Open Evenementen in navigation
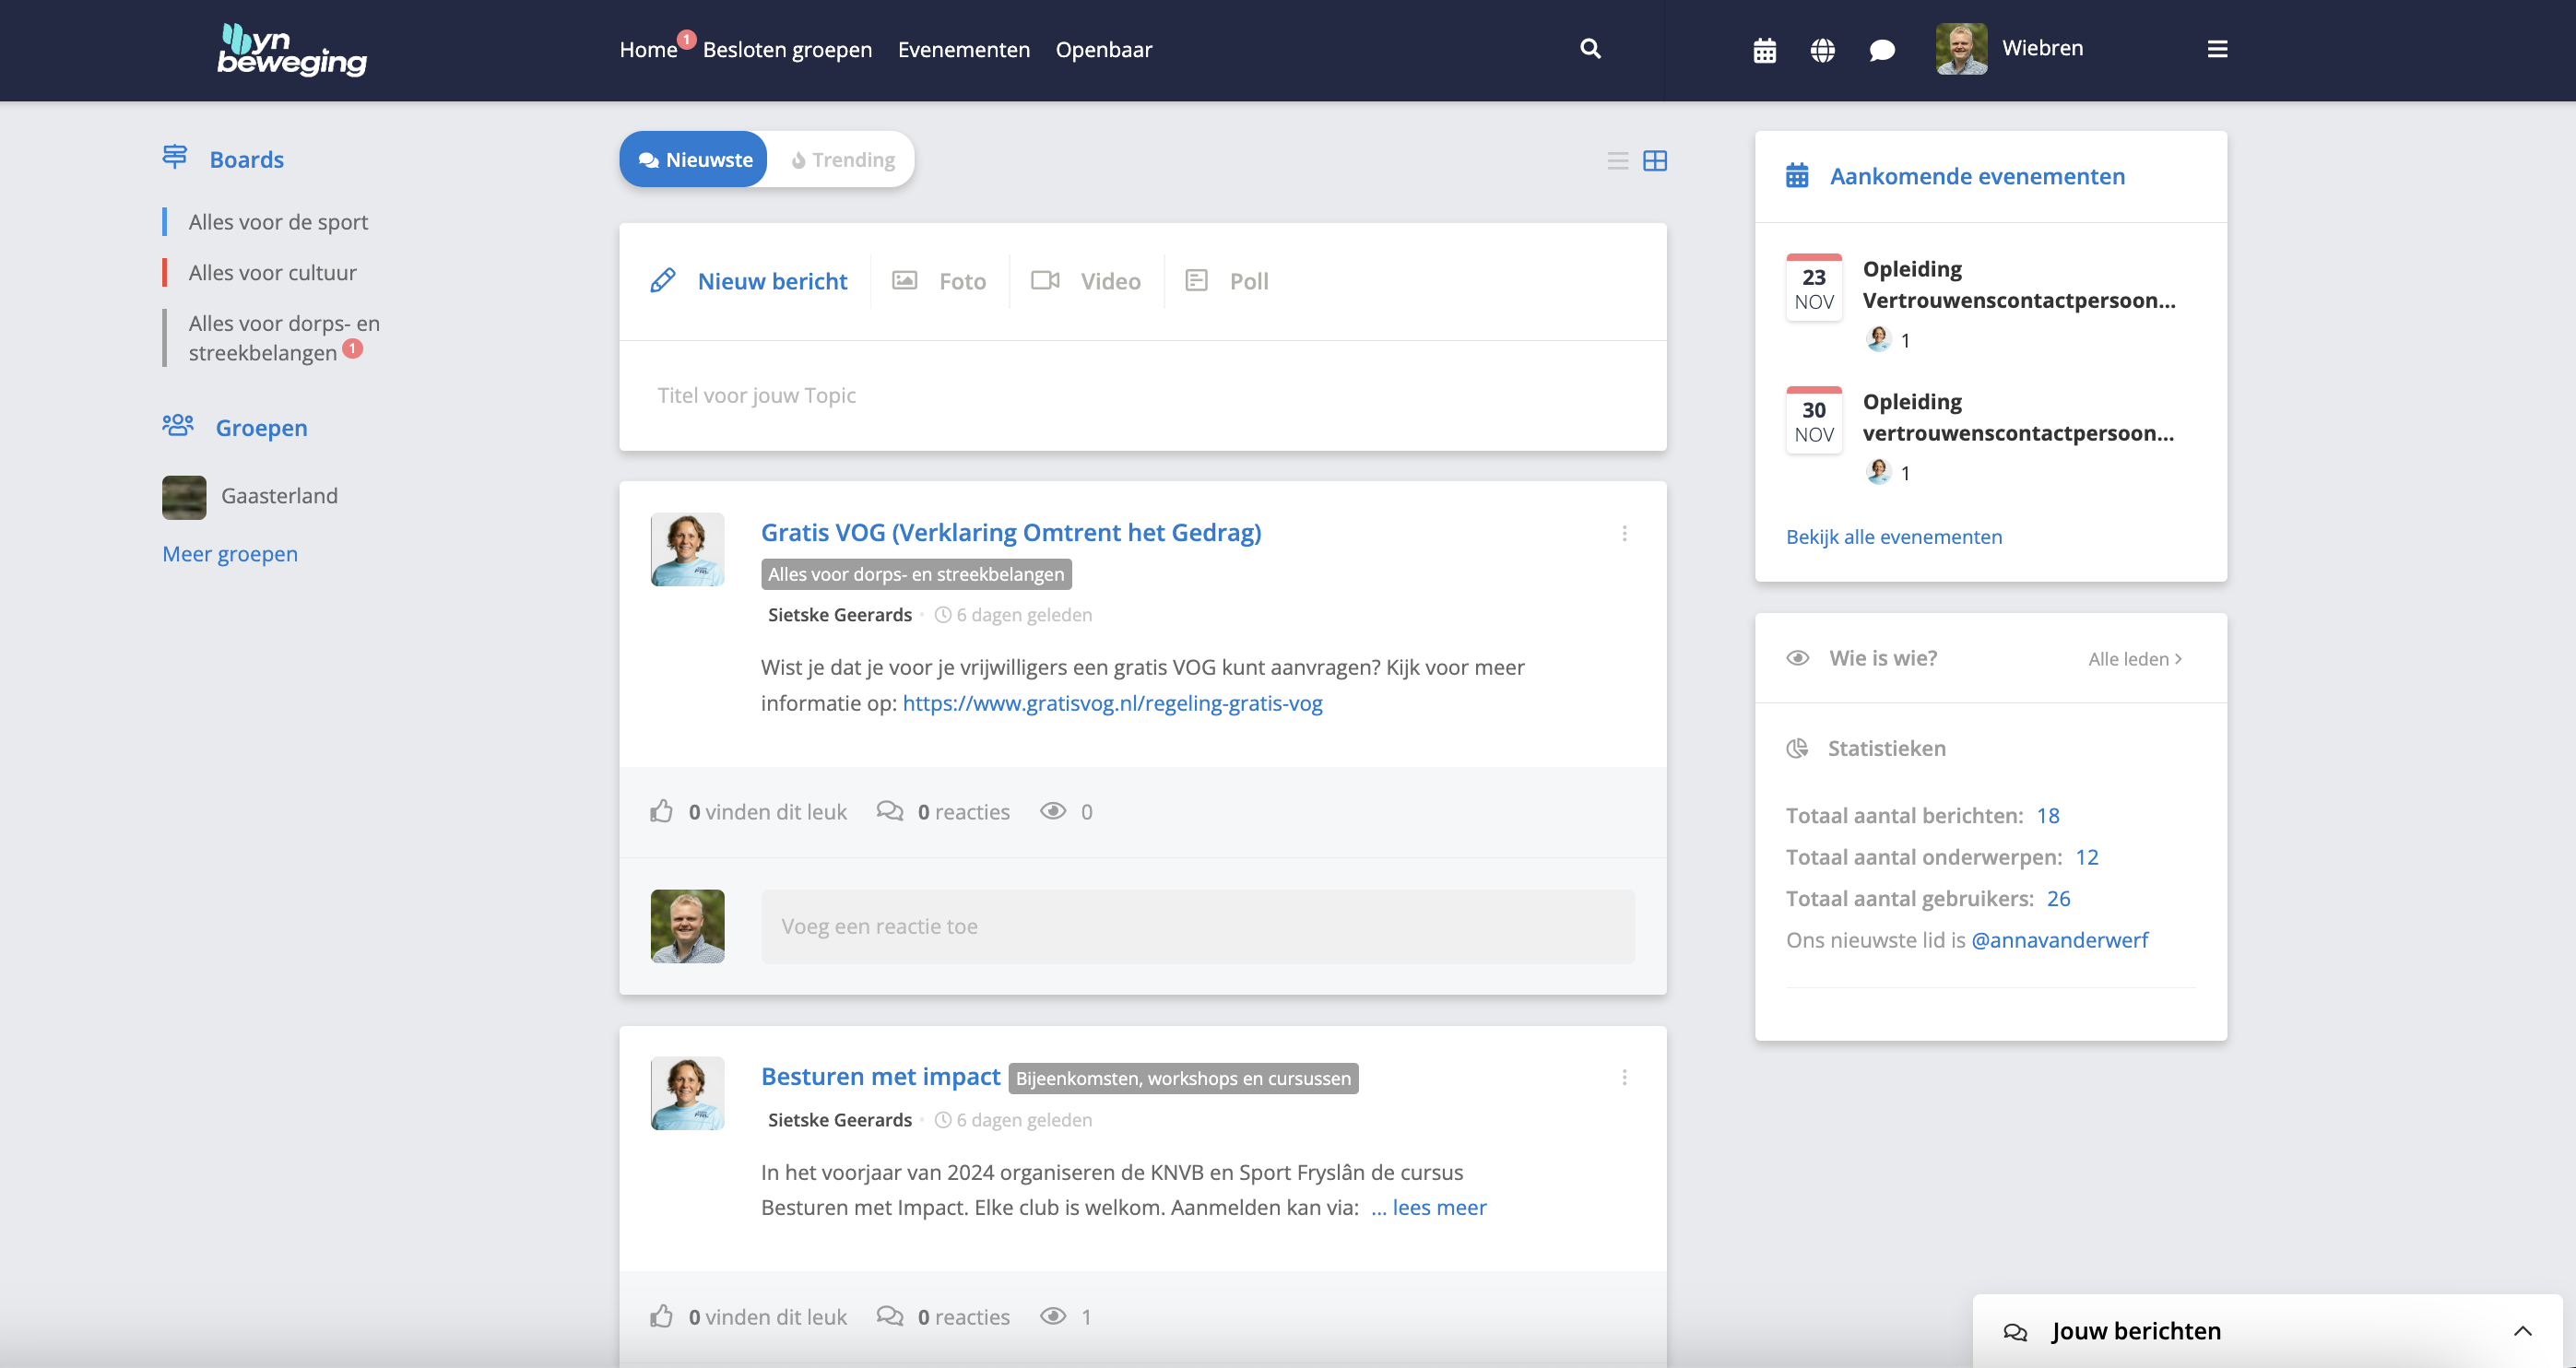This screenshot has height=1368, width=2576. coord(964,49)
